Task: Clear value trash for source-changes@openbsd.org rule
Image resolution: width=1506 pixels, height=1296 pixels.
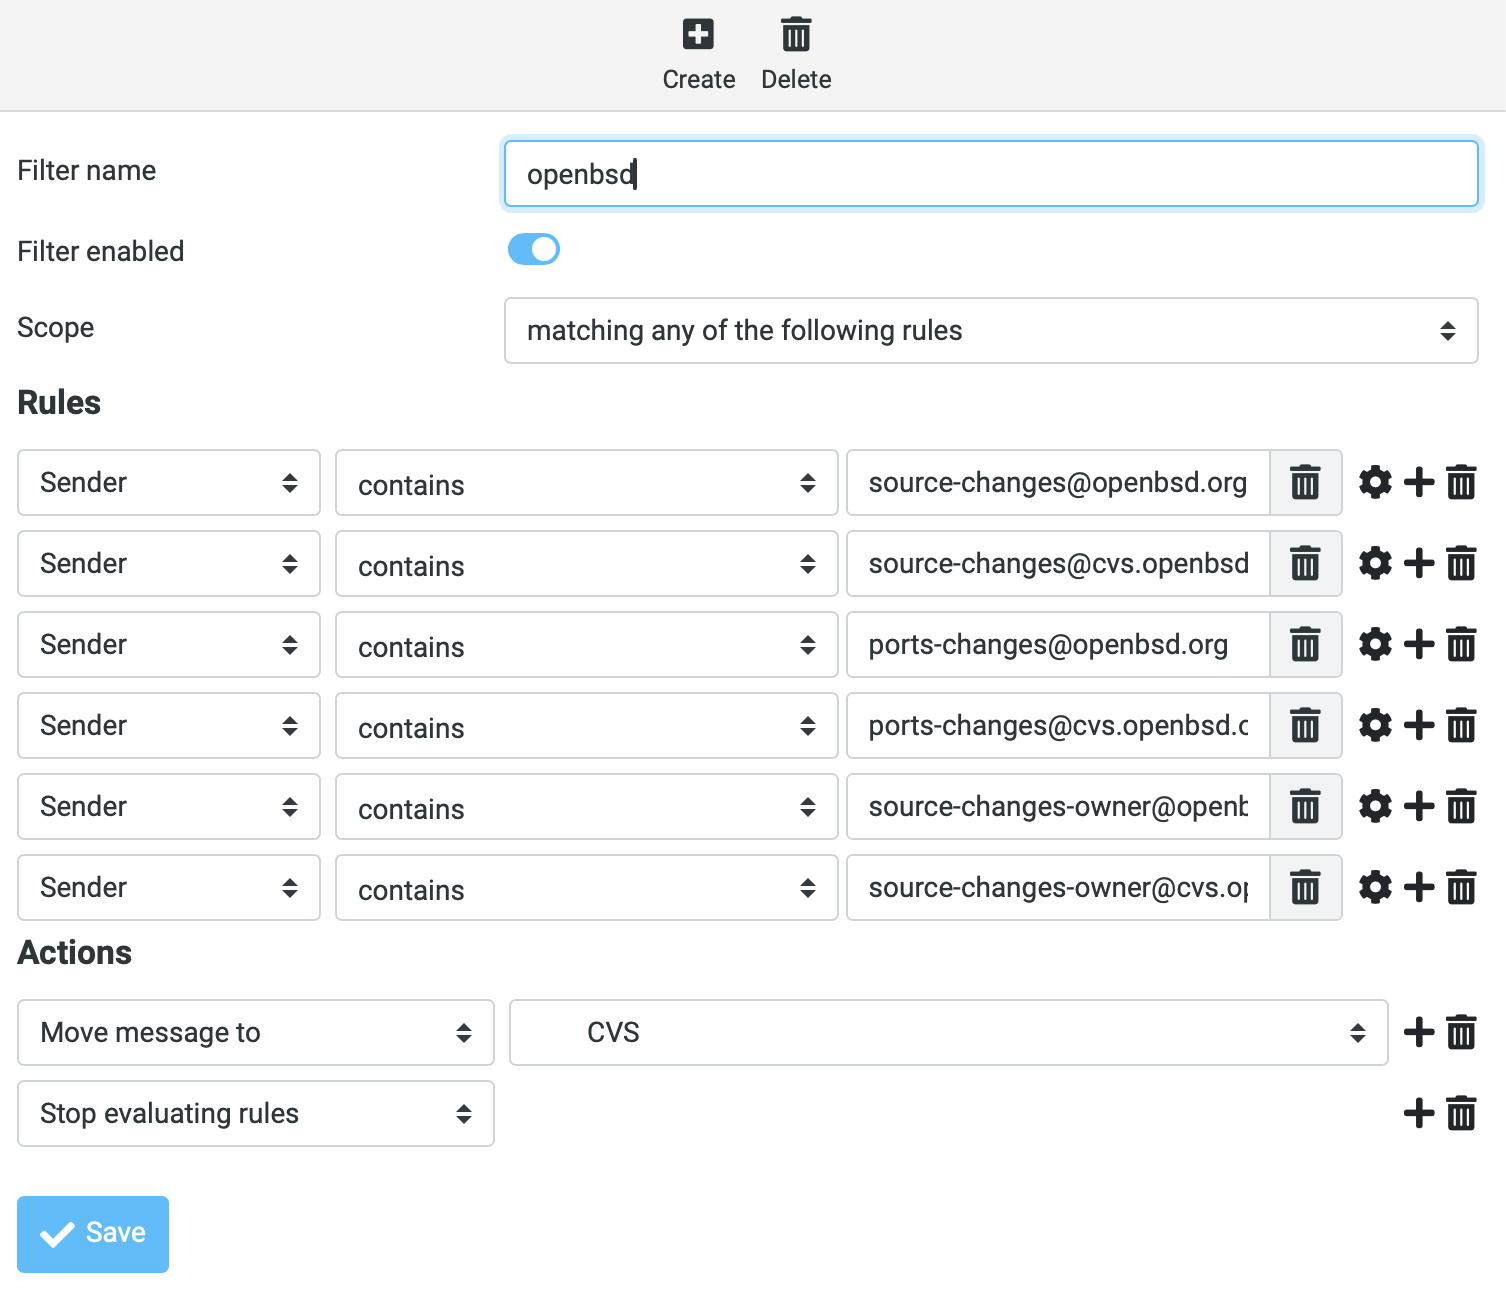Action: click(x=1305, y=482)
